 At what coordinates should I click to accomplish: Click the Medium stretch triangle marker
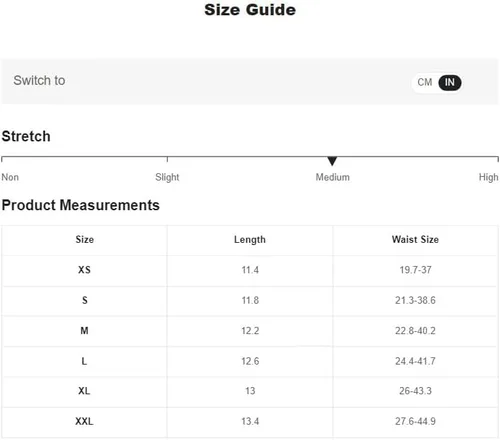point(332,161)
